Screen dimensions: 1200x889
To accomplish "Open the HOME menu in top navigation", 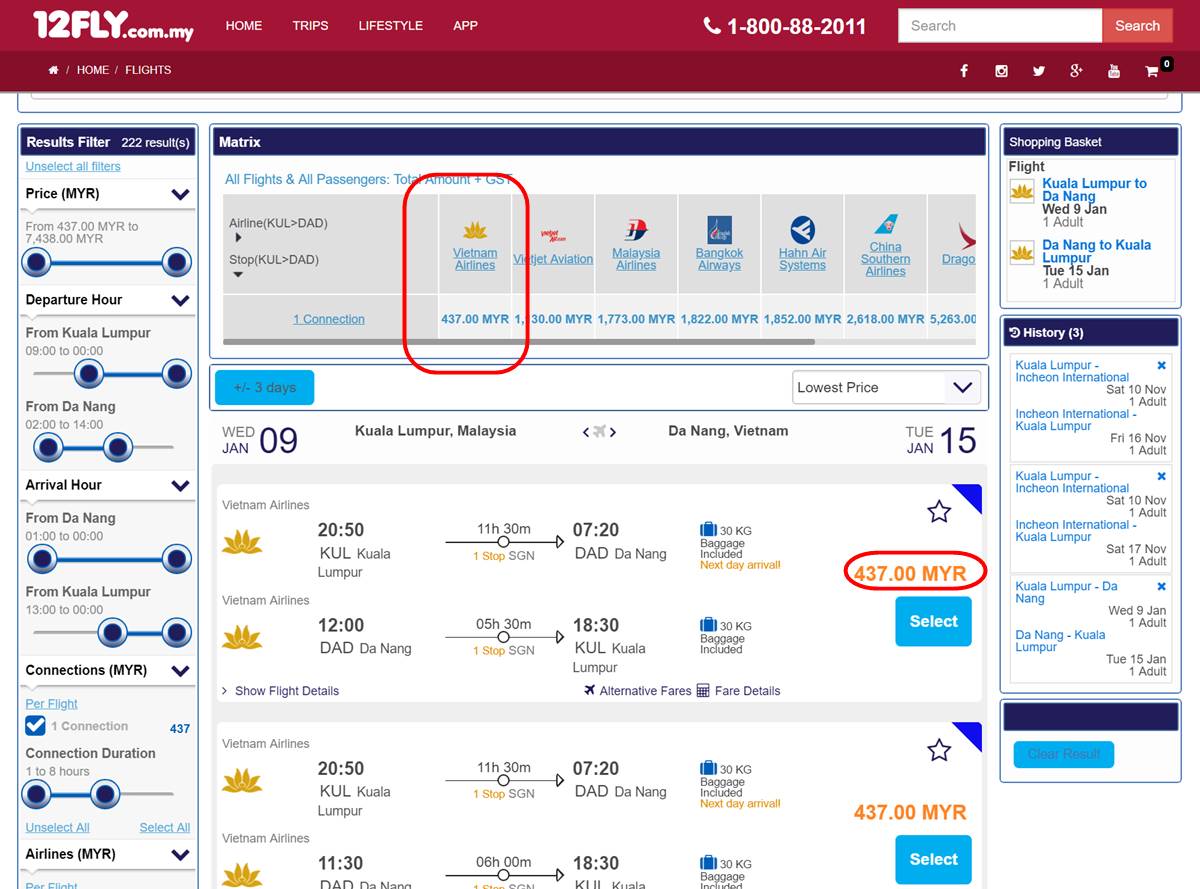I will point(244,26).
